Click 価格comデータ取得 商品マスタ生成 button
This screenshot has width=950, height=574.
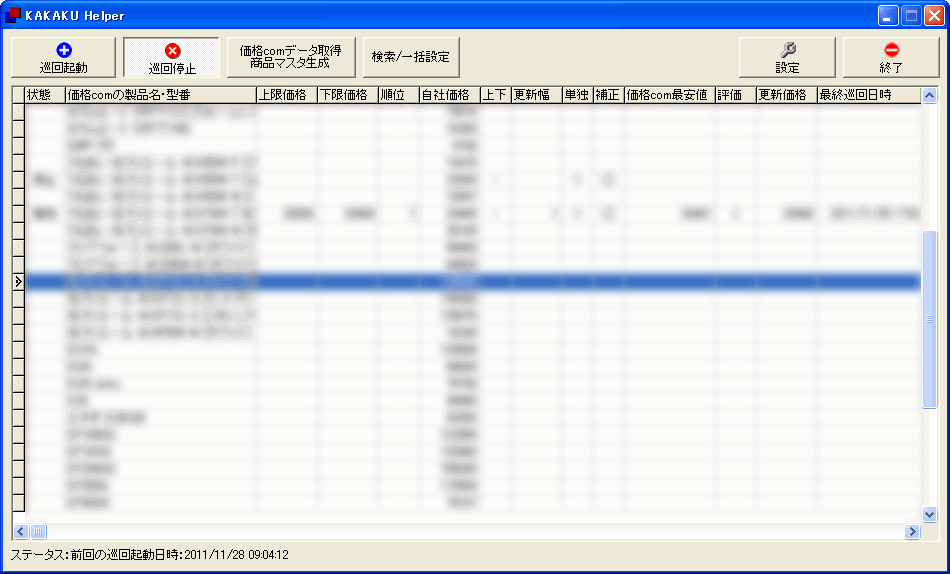click(291, 58)
